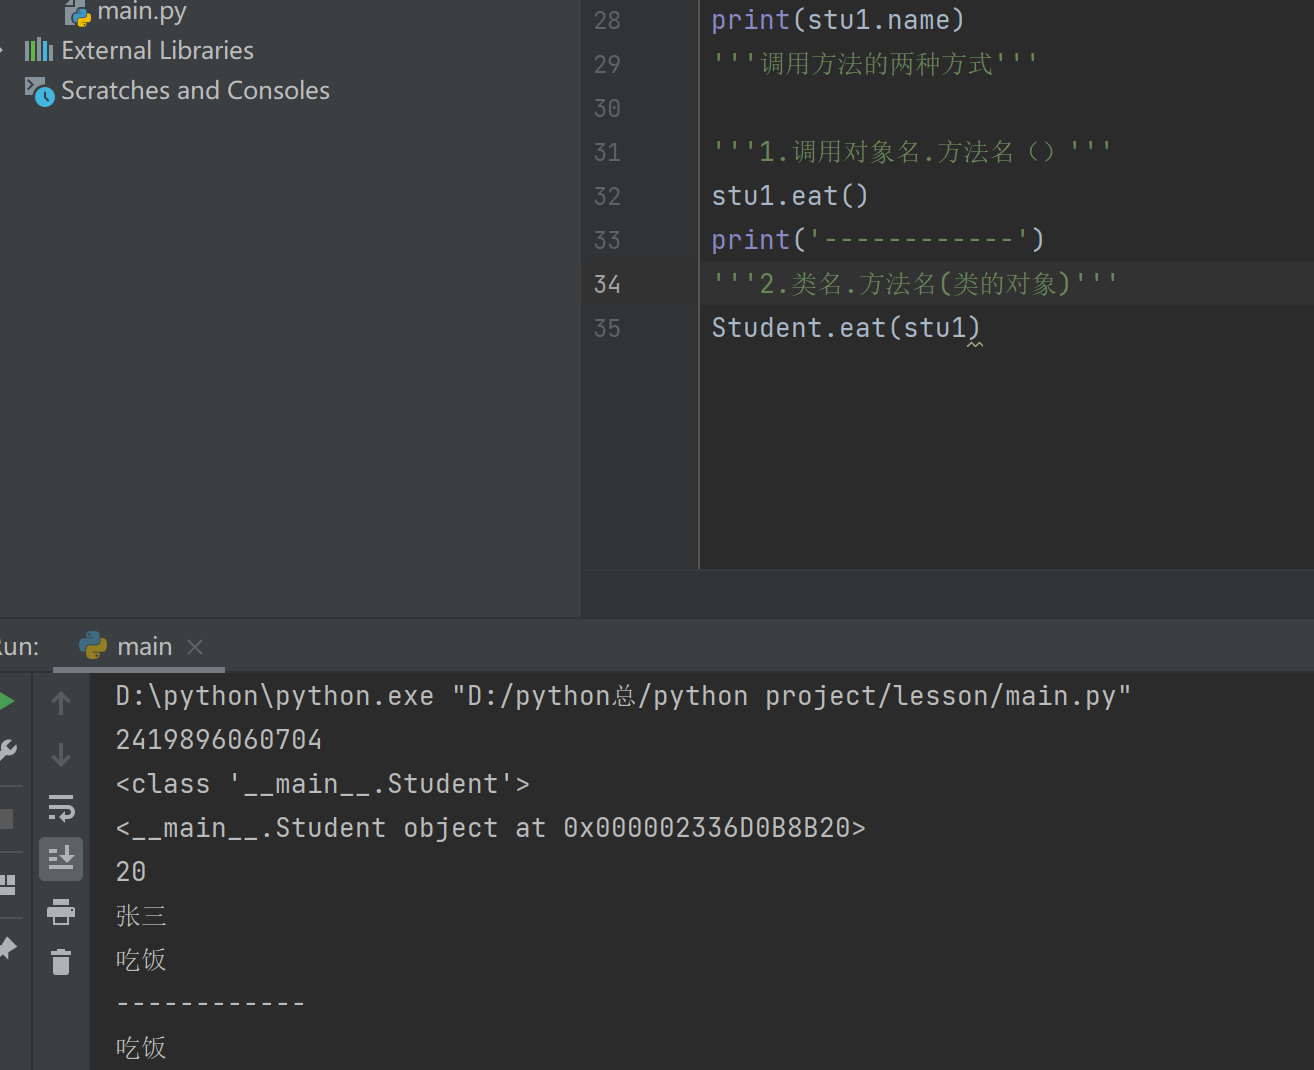Click line number 34 in gutter
Viewport: 1314px width, 1070px height.
tap(607, 284)
